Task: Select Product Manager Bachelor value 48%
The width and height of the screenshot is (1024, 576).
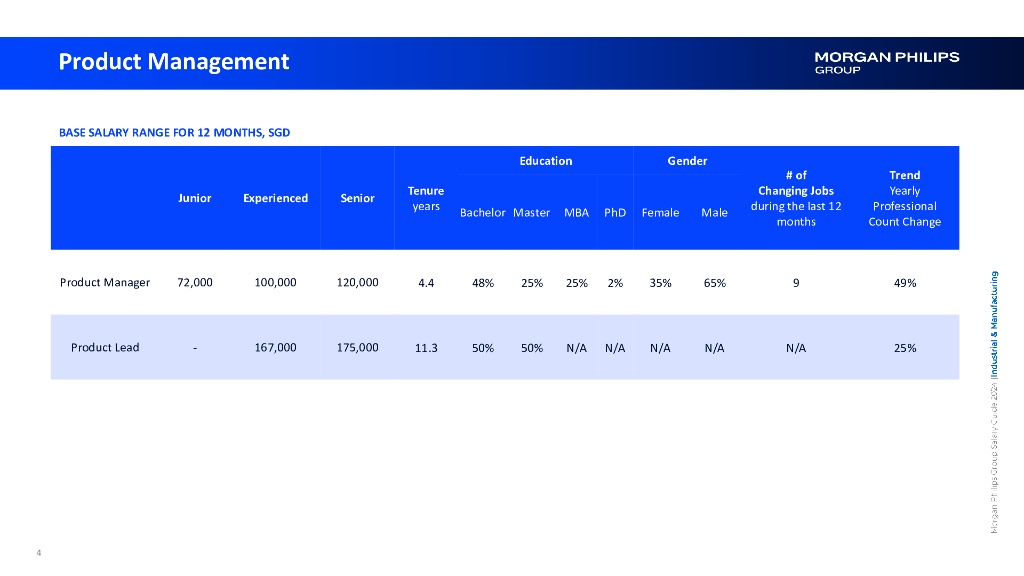Action: [483, 283]
